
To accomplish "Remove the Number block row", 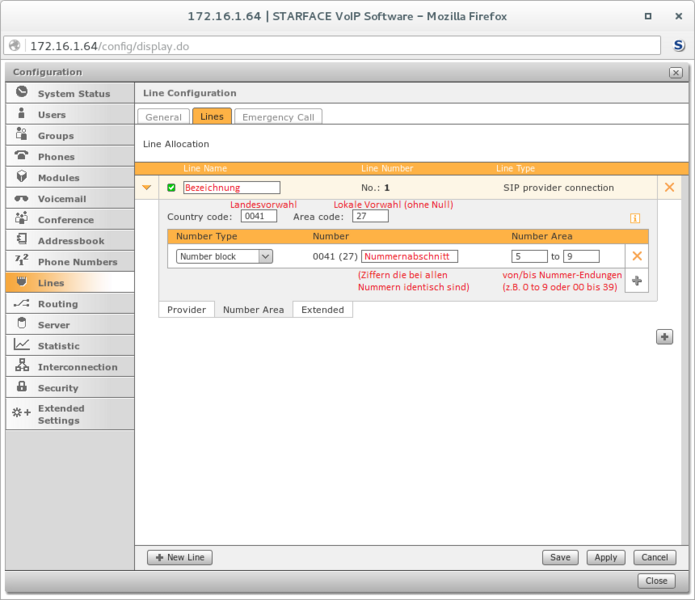I will [x=637, y=256].
